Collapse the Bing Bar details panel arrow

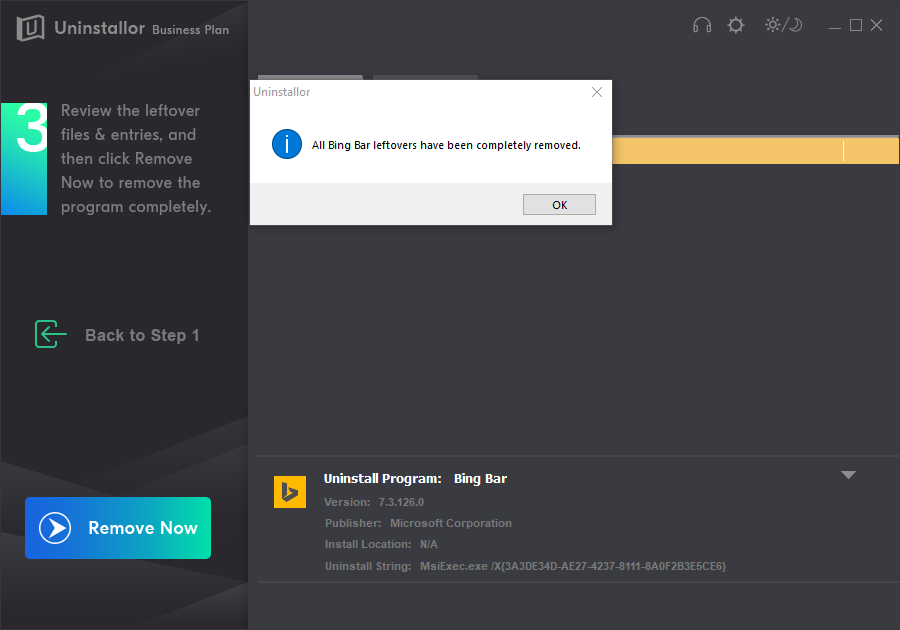tap(848, 475)
